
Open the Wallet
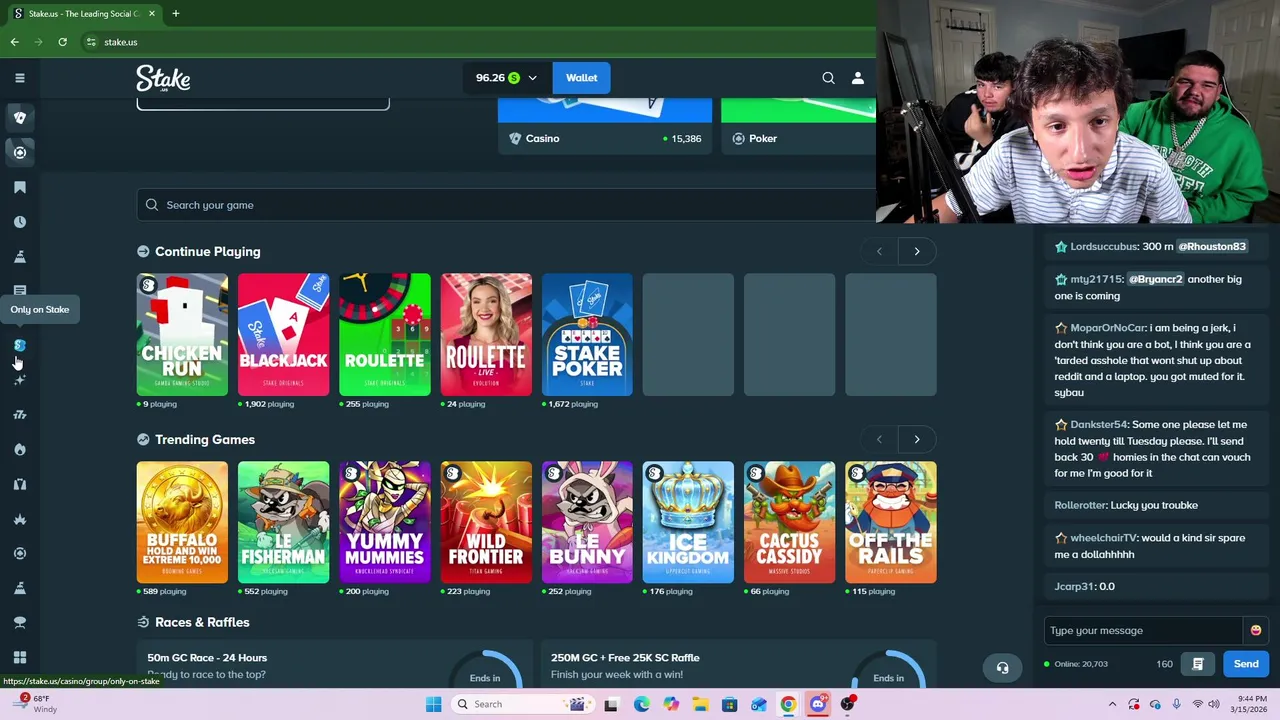point(581,78)
